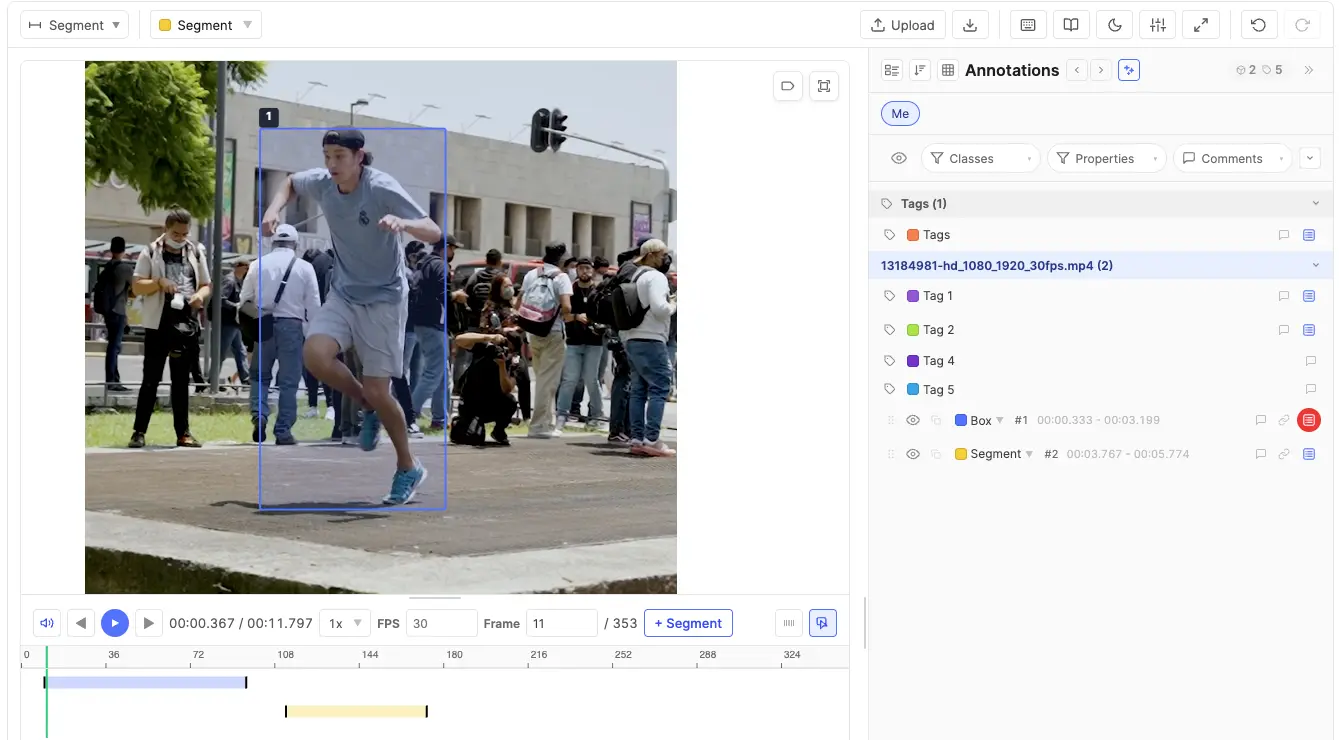The width and height of the screenshot is (1339, 740).
Task: Click the sort icon in Annotations header
Action: click(x=920, y=70)
